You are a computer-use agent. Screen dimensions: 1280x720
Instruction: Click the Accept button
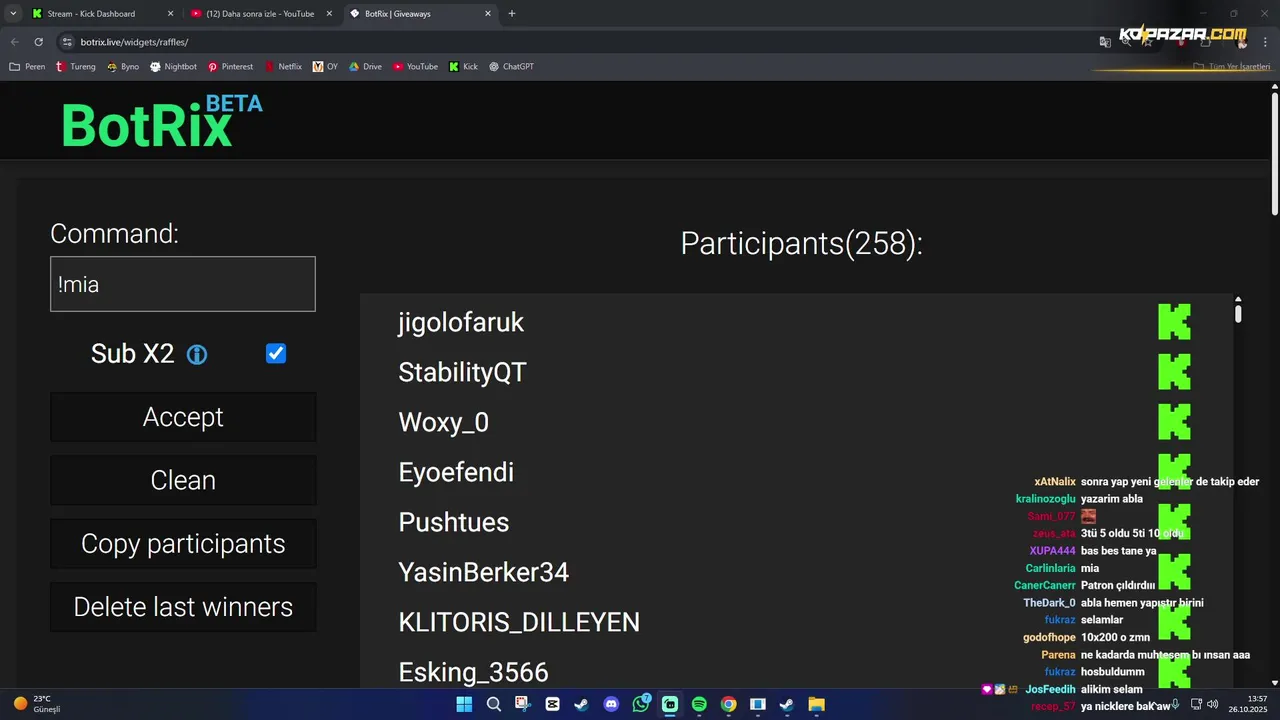coord(183,417)
